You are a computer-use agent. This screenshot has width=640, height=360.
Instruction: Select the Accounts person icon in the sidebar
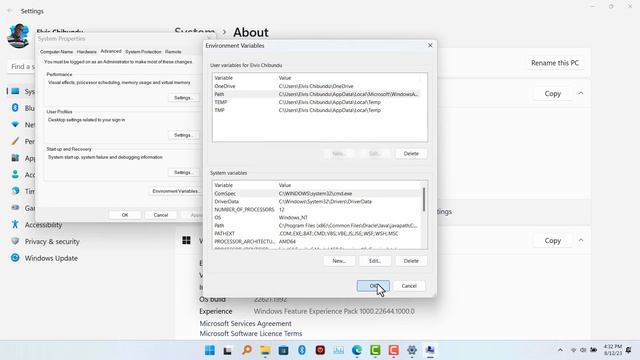click(15, 175)
